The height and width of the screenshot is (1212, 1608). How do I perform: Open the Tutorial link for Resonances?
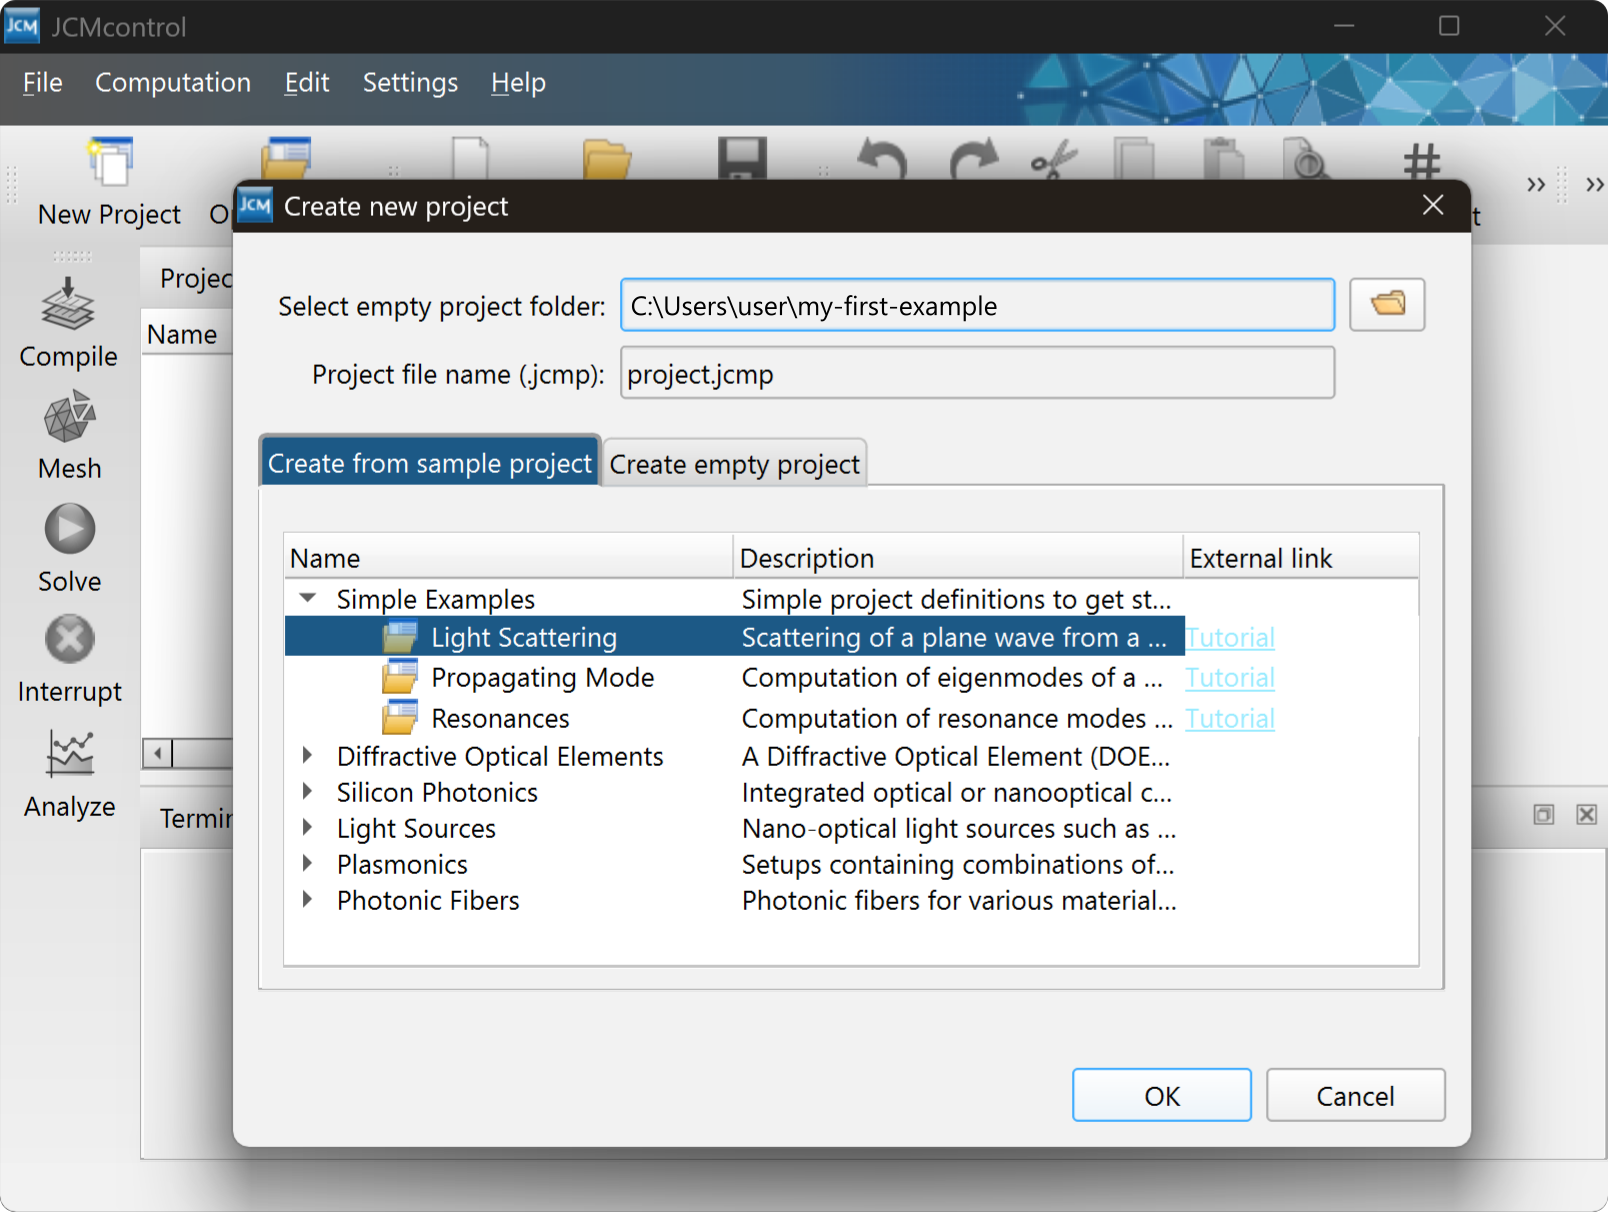point(1230,718)
